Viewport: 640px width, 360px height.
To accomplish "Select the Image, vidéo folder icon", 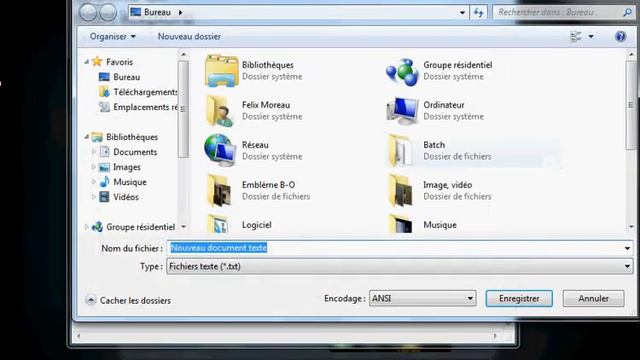I will point(401,190).
